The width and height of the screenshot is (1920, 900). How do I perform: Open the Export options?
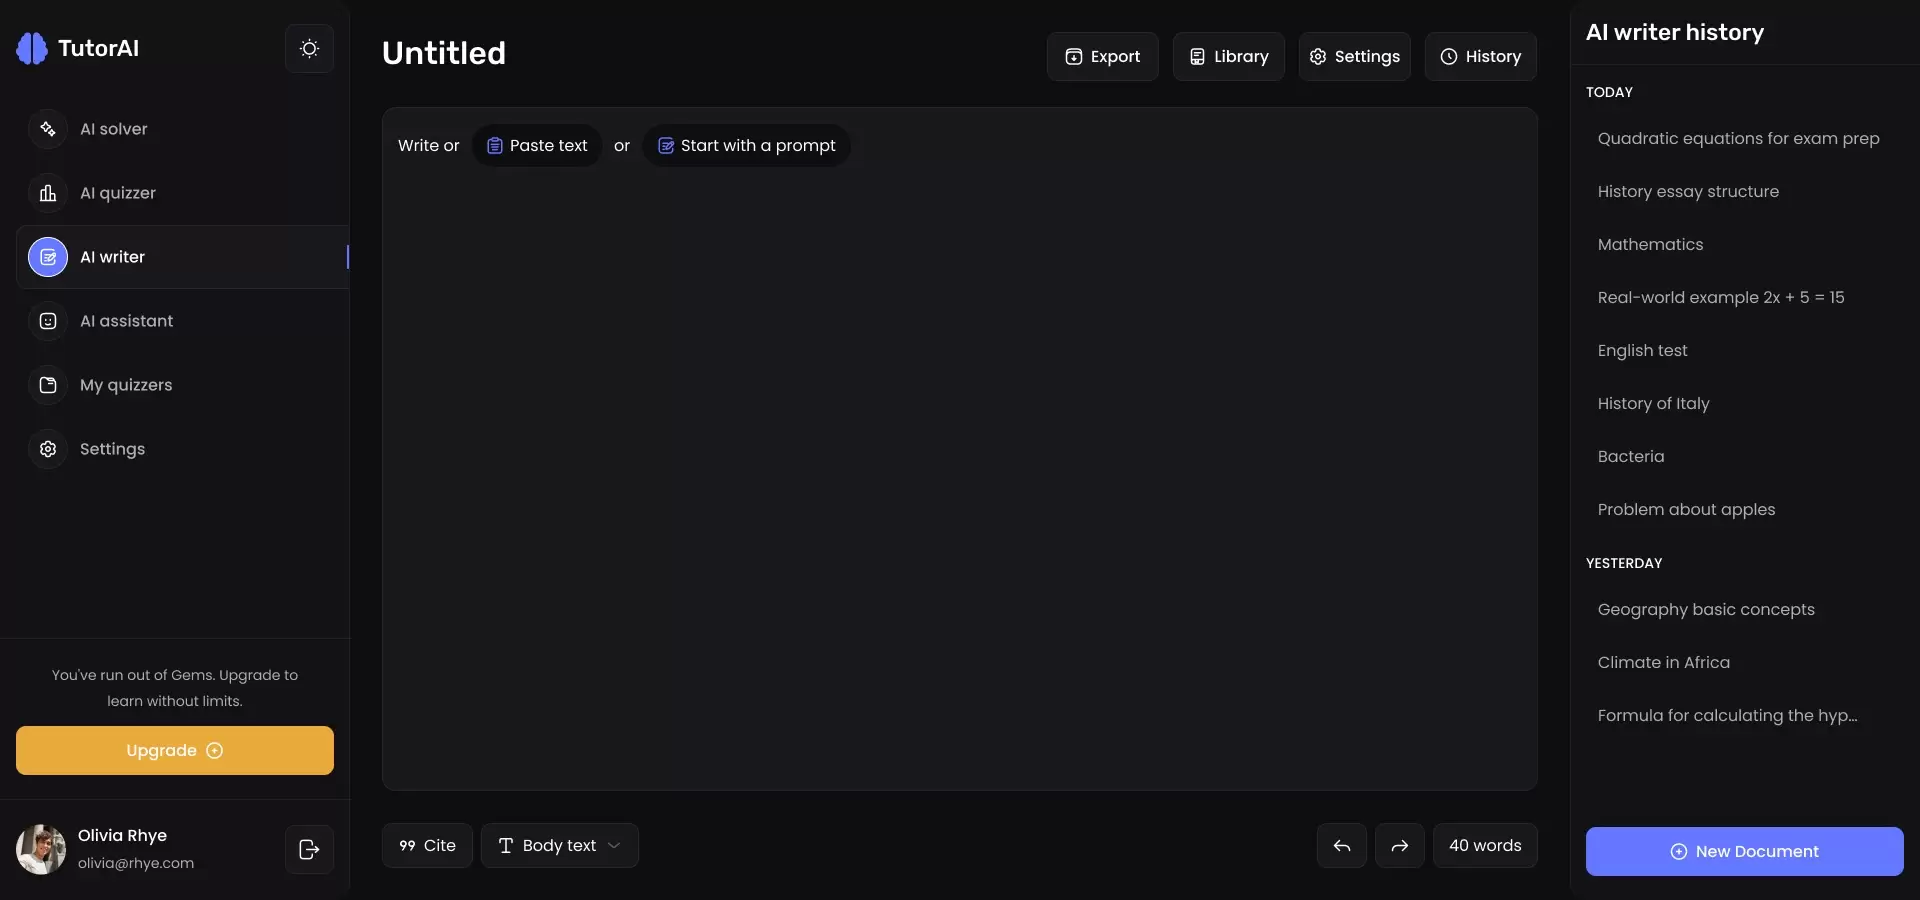[1102, 57]
